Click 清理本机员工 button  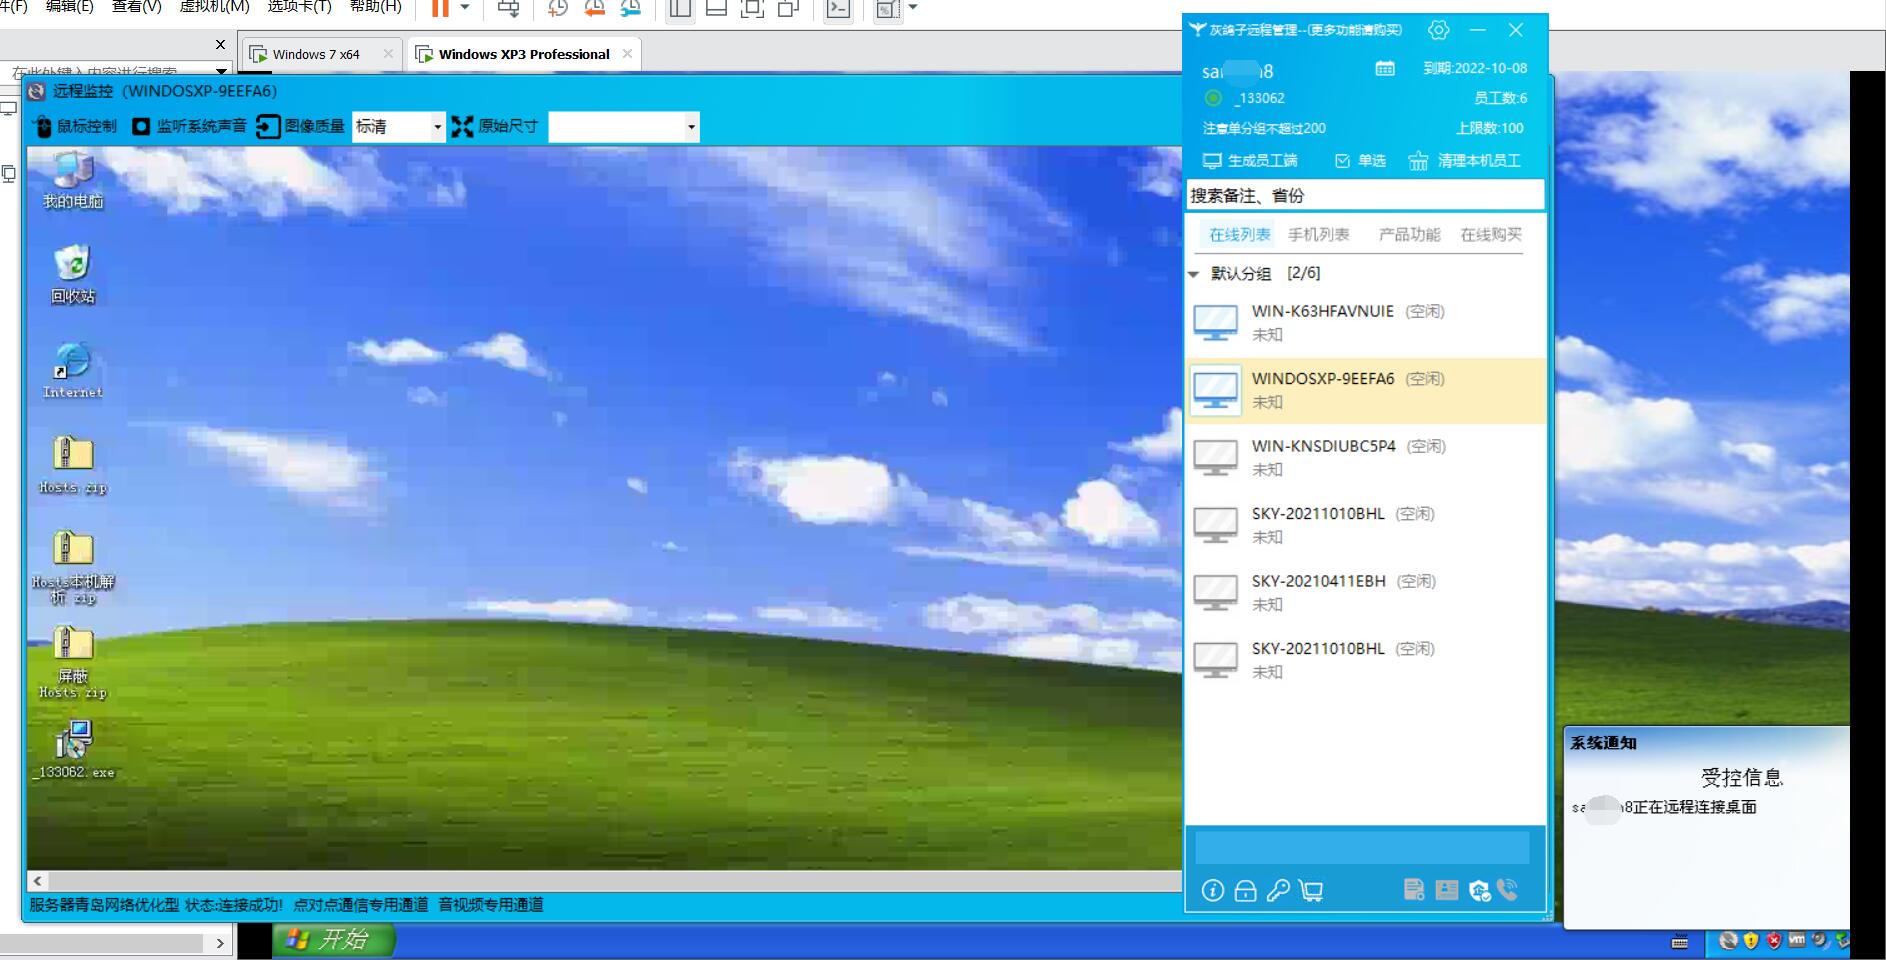click(1465, 161)
